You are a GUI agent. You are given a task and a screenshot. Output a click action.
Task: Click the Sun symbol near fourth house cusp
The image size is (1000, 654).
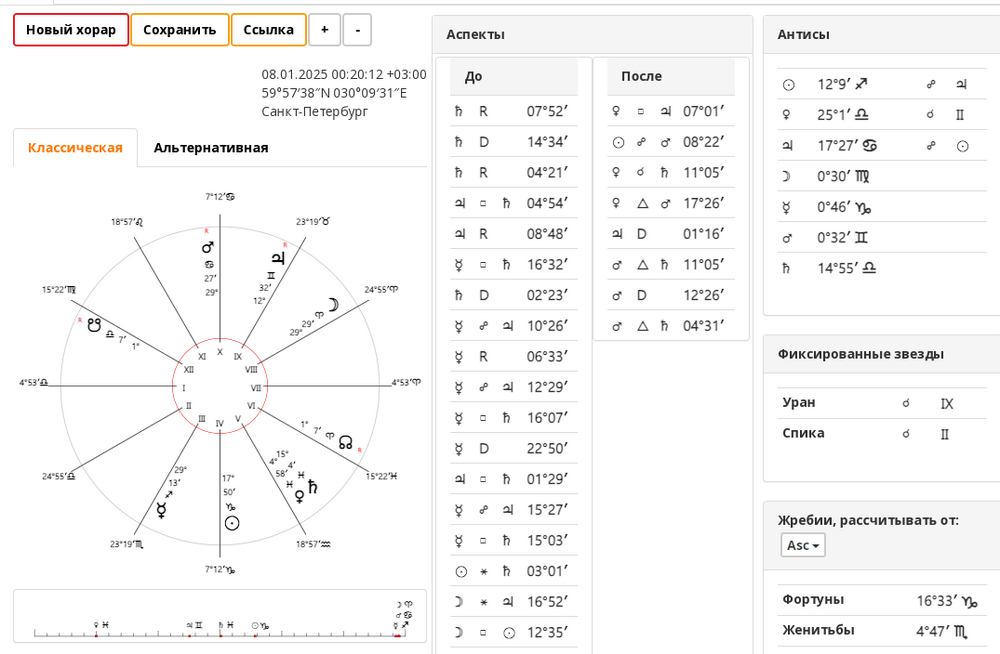tap(232, 523)
